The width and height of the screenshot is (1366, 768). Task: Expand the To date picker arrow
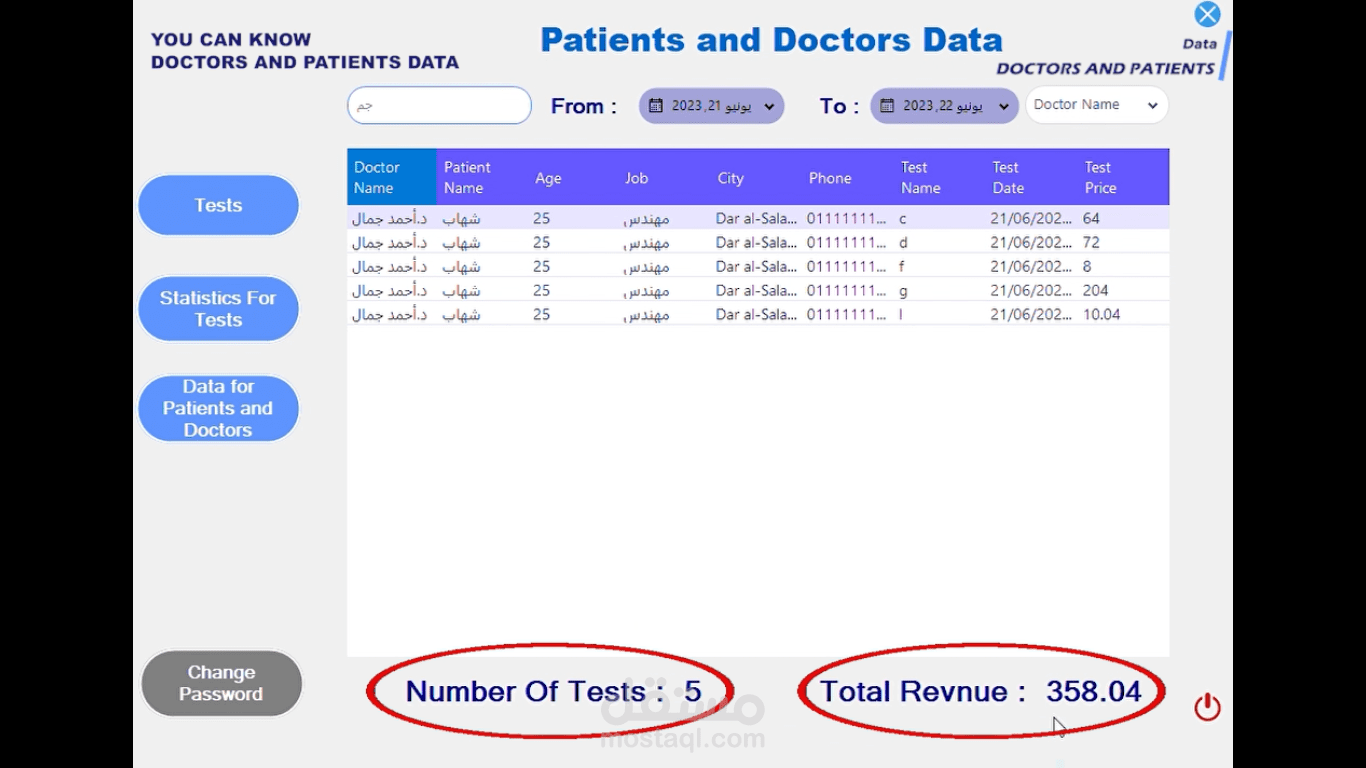pos(1003,106)
